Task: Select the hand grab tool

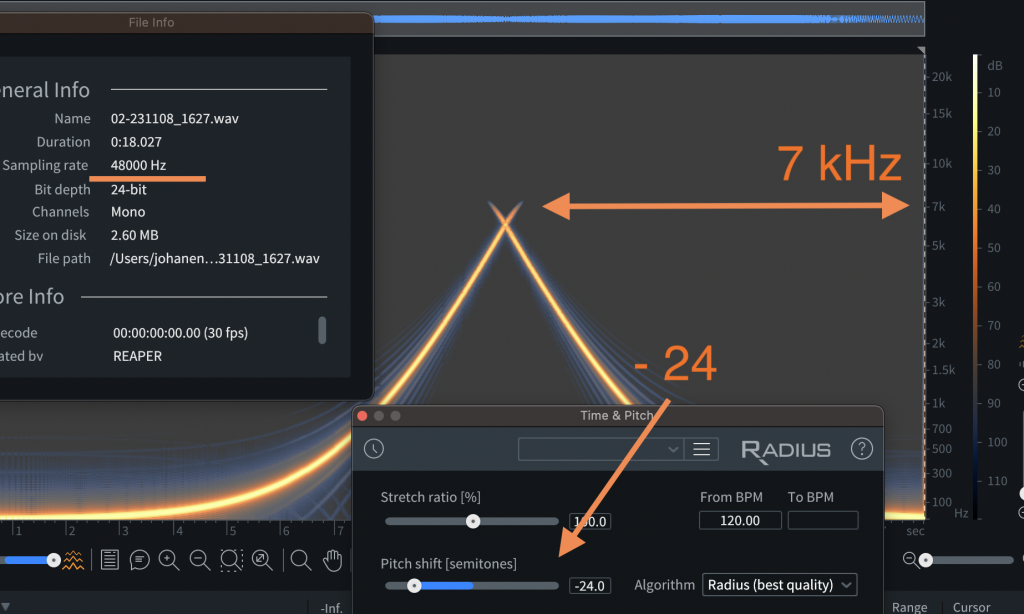Action: click(332, 560)
